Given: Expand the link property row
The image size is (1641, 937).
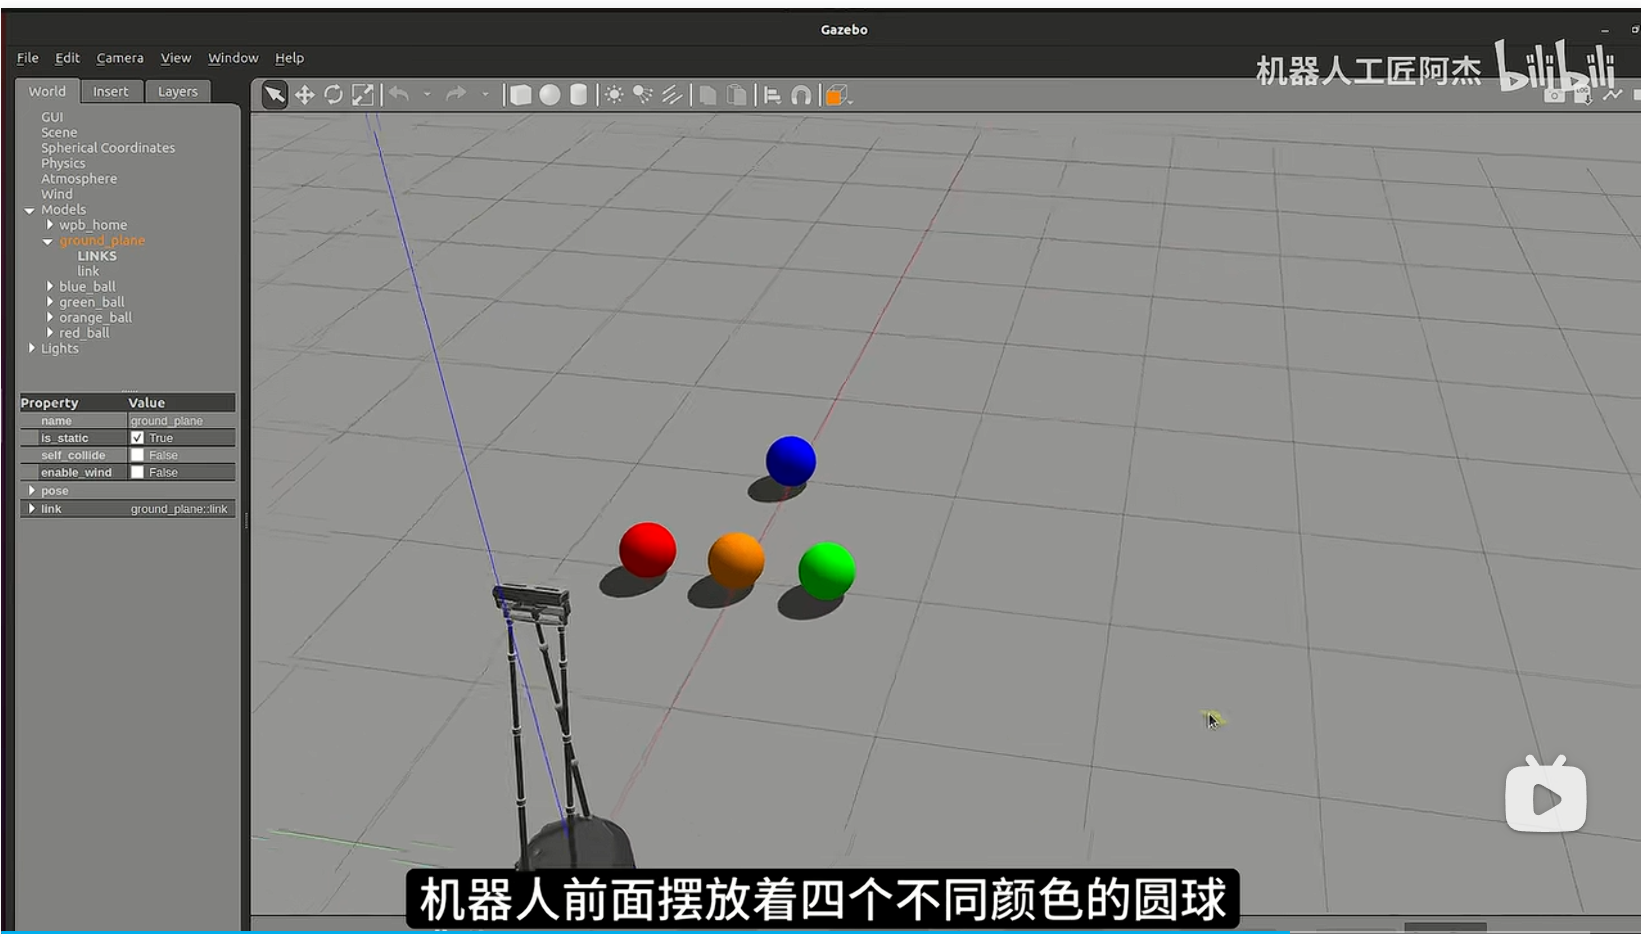Looking at the screenshot, I should pyautogui.click(x=32, y=509).
